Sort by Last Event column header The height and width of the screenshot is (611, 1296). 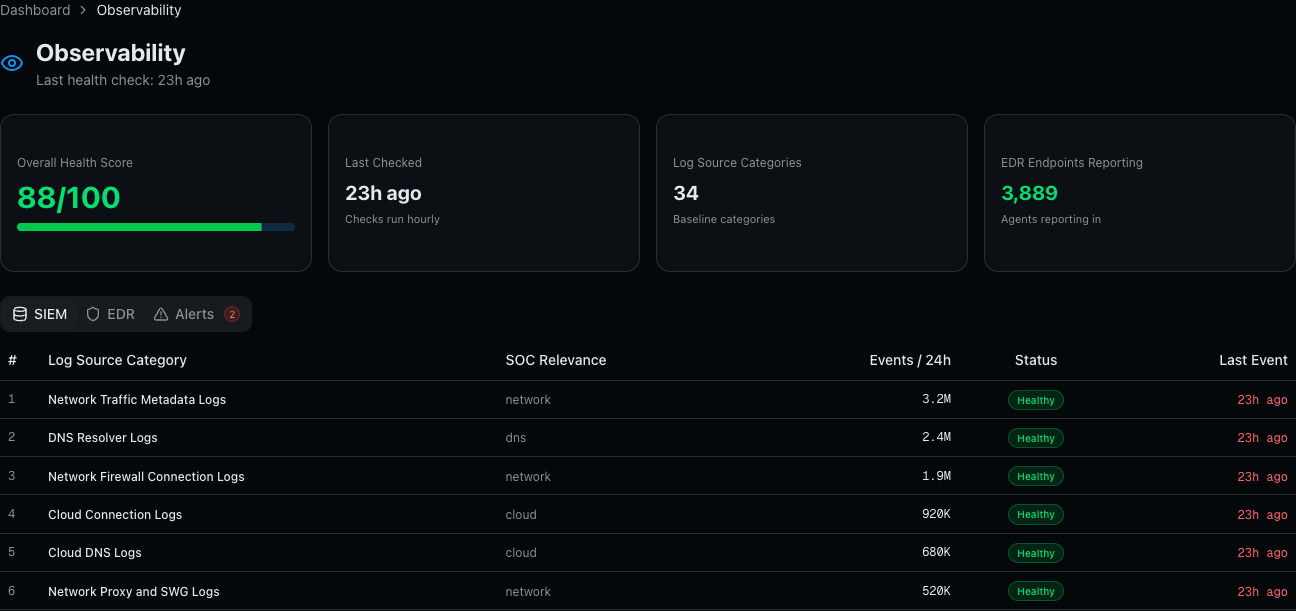tap(1253, 360)
